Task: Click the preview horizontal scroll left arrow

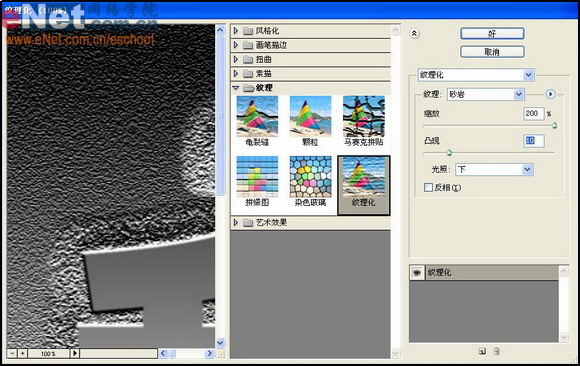Action: pos(163,353)
